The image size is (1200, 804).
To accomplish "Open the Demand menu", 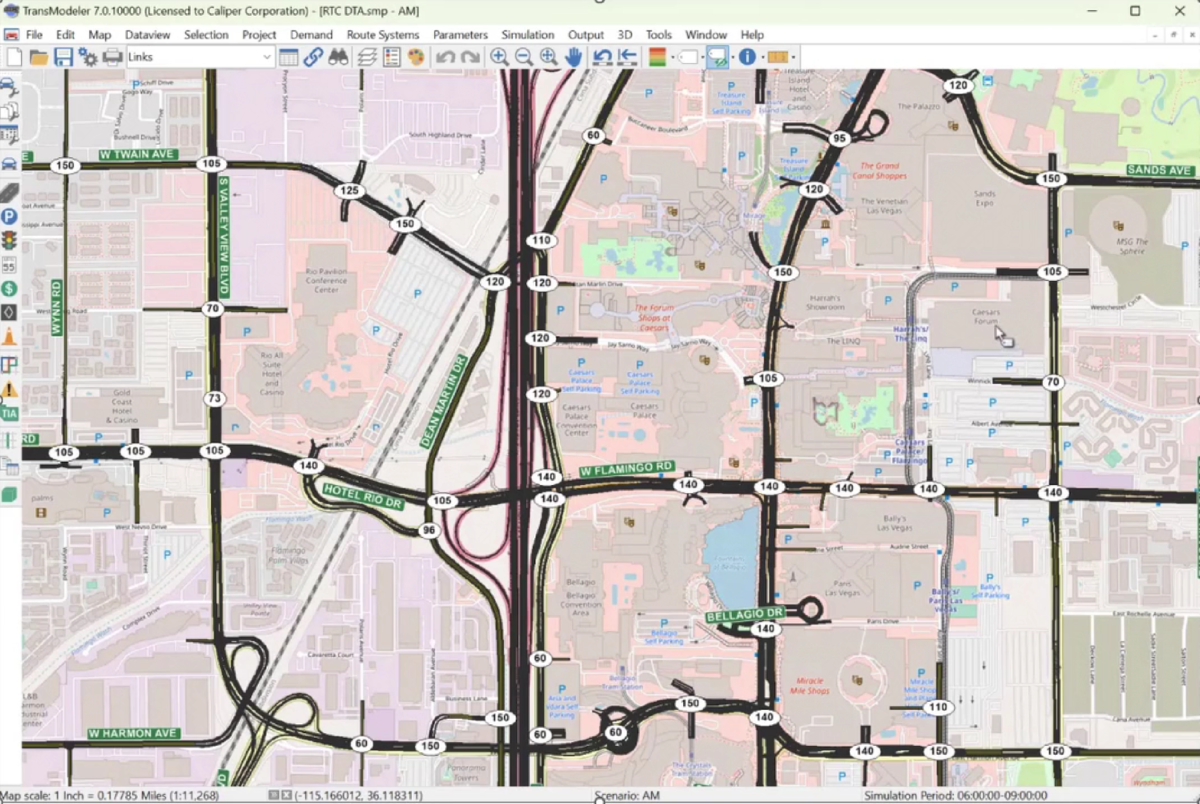I will (x=311, y=35).
